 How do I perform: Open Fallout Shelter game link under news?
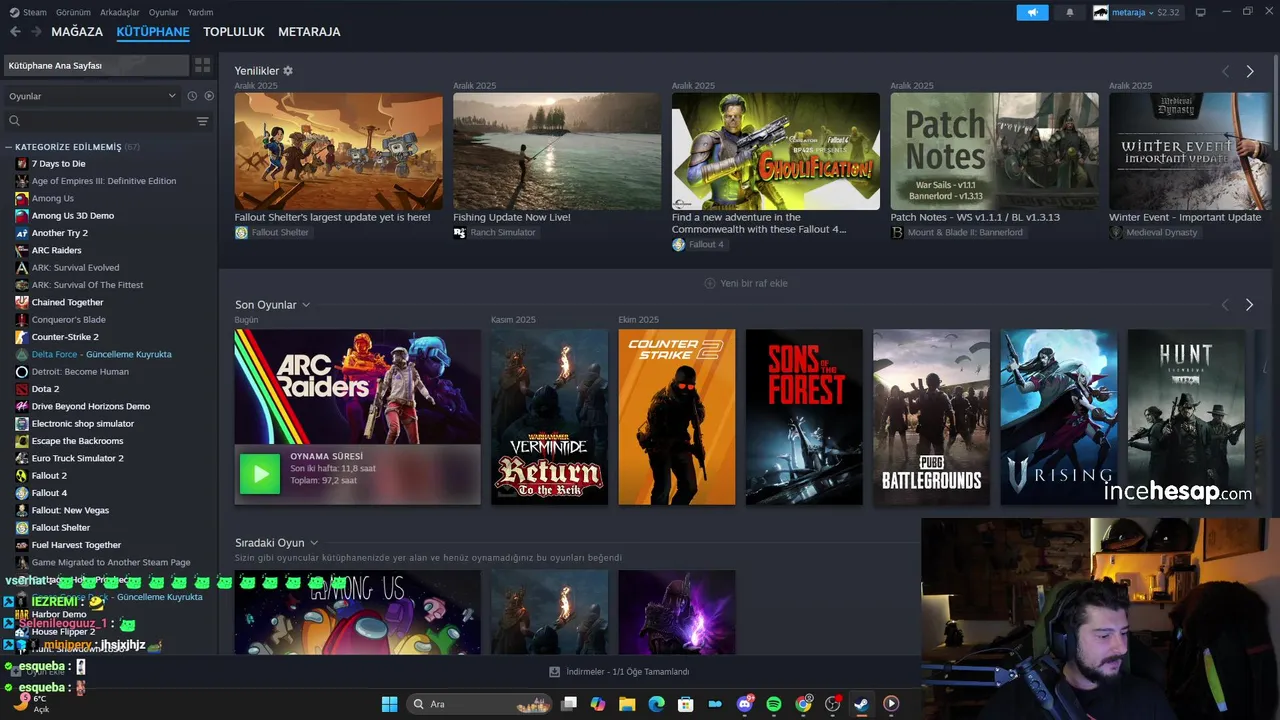click(x=272, y=232)
